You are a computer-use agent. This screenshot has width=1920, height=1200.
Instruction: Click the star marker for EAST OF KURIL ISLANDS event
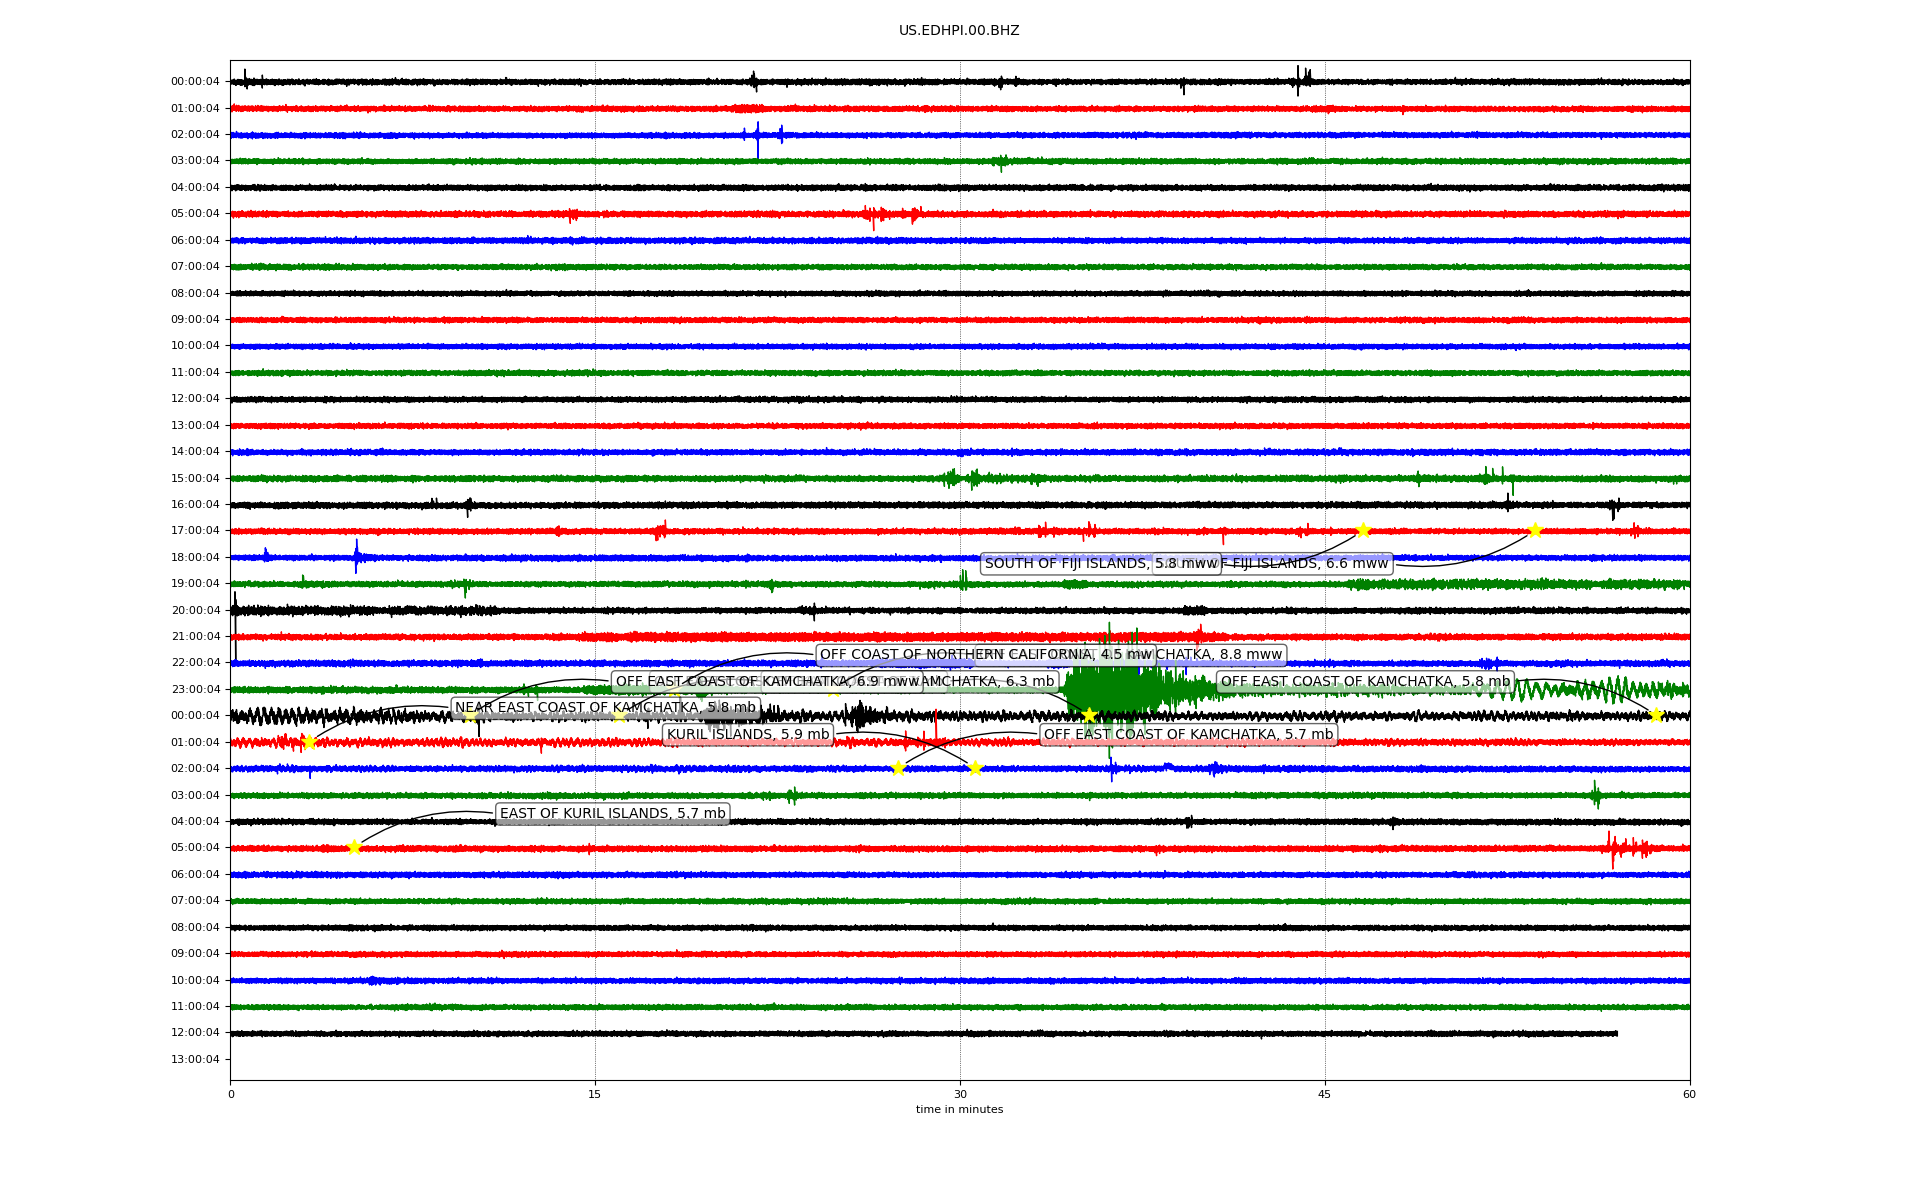(x=354, y=848)
